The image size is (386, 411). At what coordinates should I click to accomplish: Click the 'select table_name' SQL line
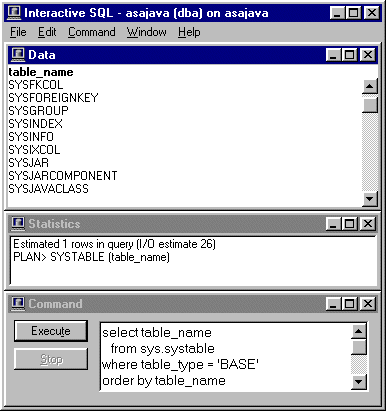[x=157, y=333]
